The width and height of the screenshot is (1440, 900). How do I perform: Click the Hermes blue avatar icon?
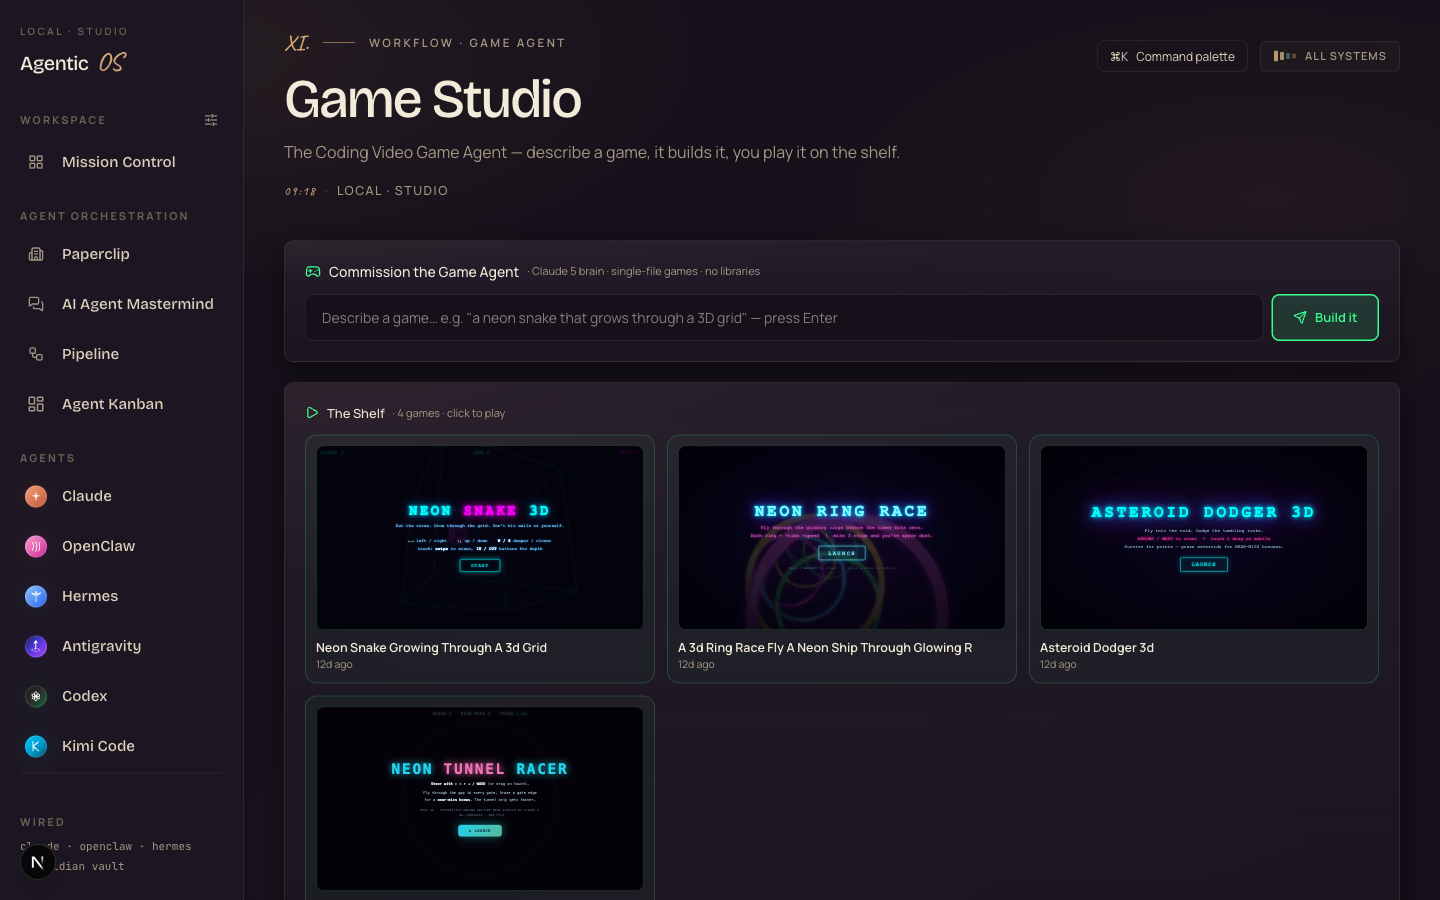[x=36, y=596]
